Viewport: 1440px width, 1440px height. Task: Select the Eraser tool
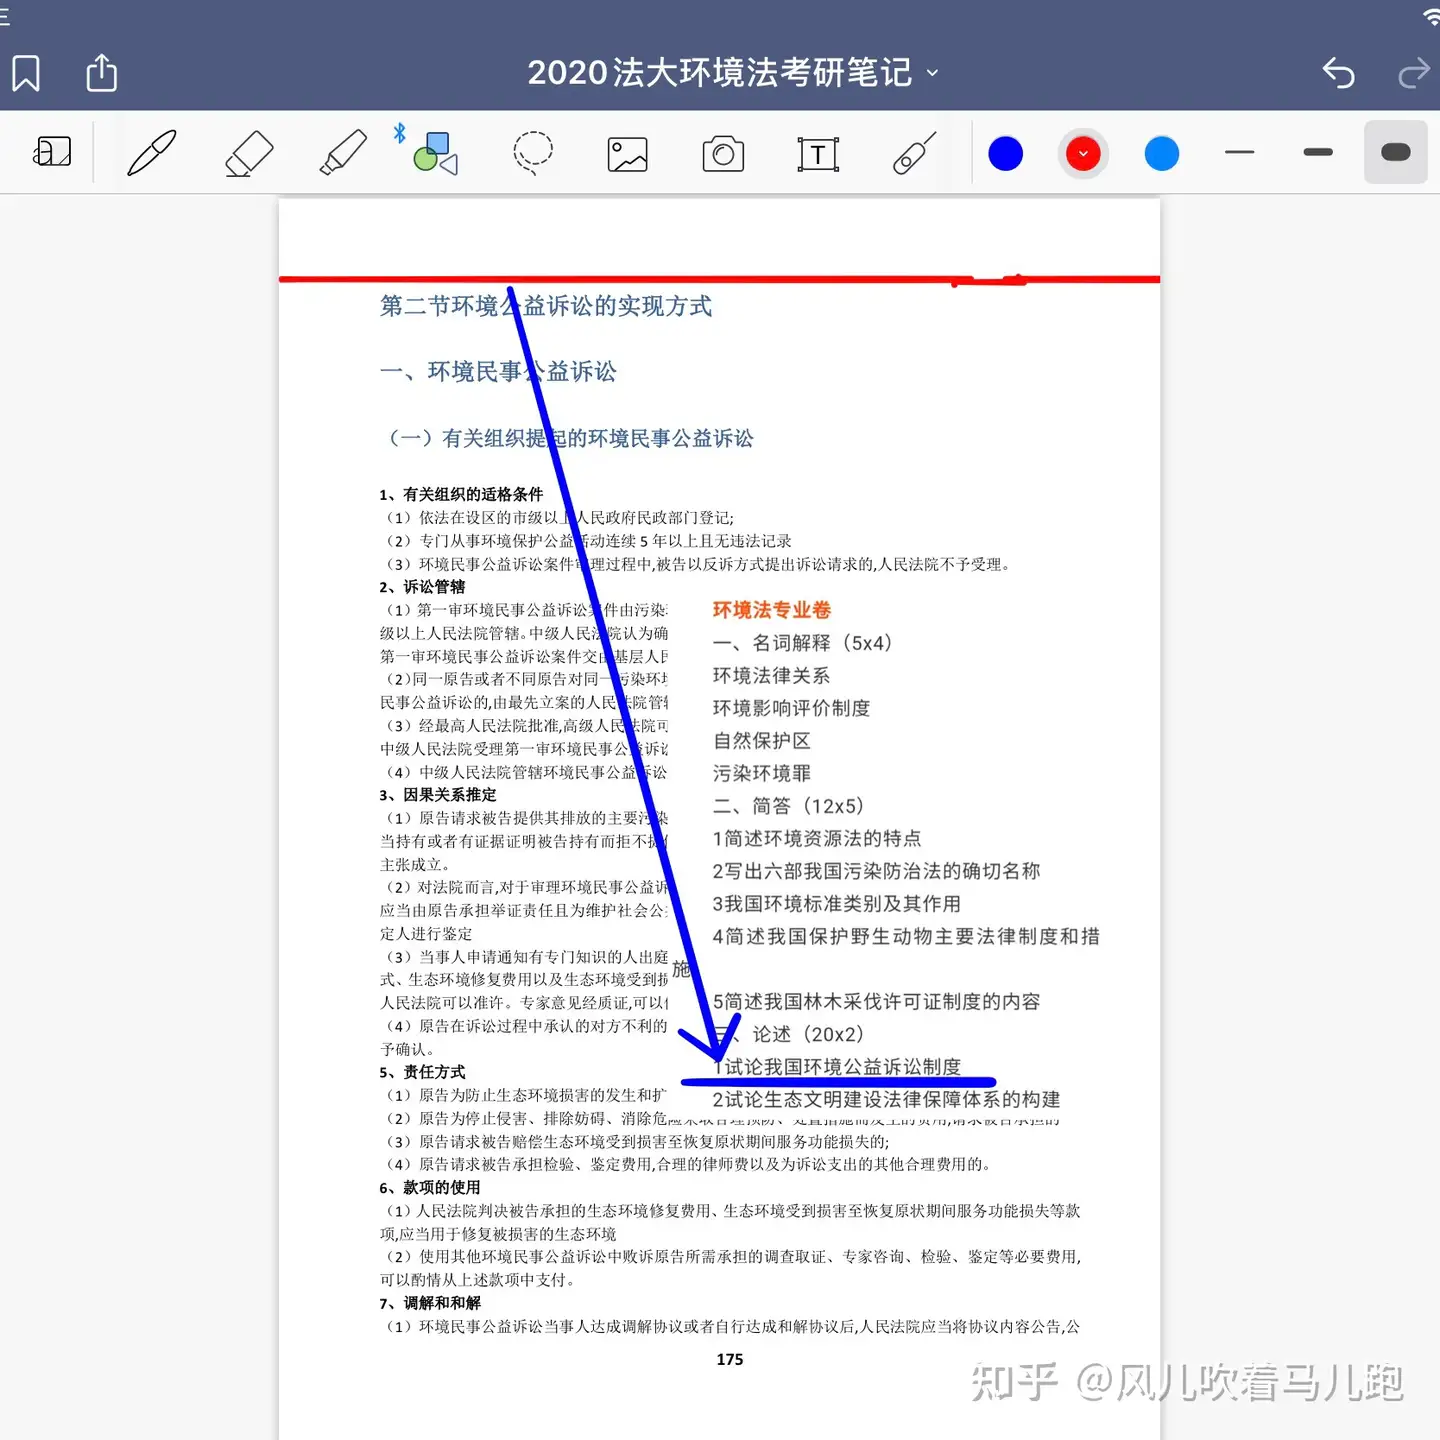[248, 153]
